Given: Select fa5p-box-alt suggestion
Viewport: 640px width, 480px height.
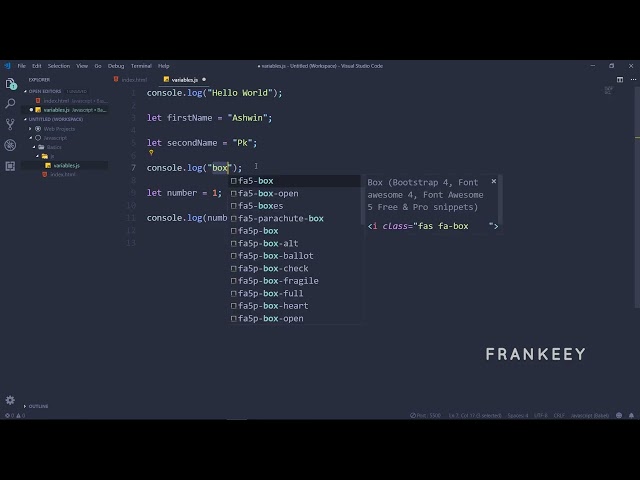Looking at the screenshot, I should pos(295,244).
